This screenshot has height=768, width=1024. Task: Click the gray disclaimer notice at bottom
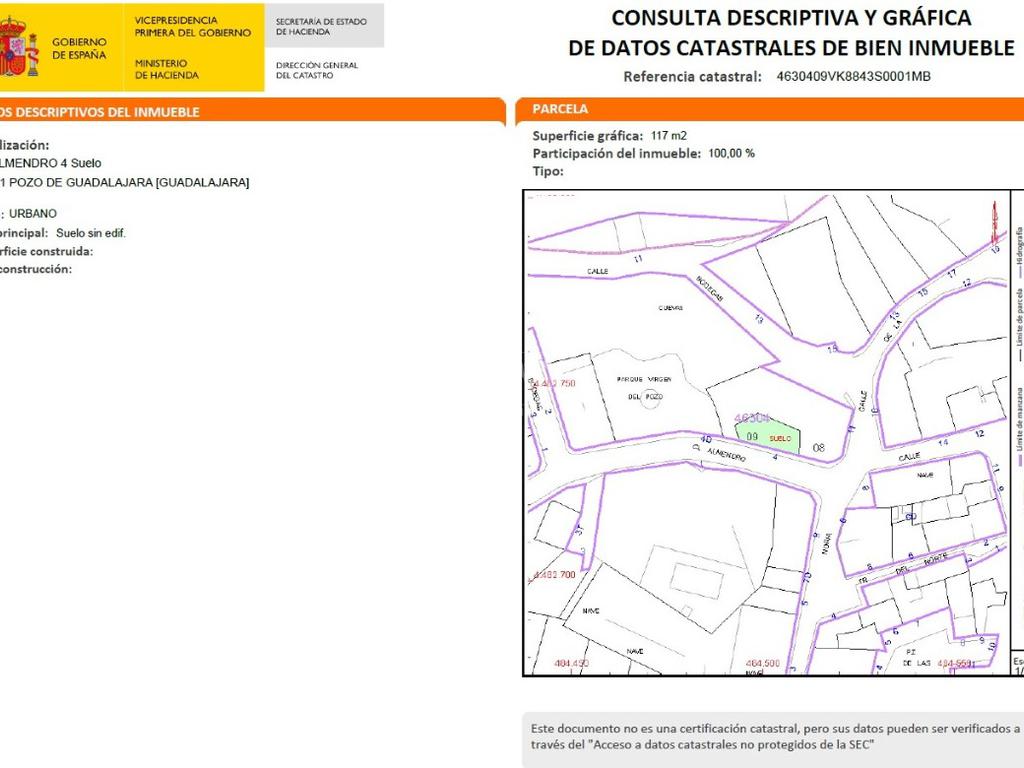click(773, 740)
